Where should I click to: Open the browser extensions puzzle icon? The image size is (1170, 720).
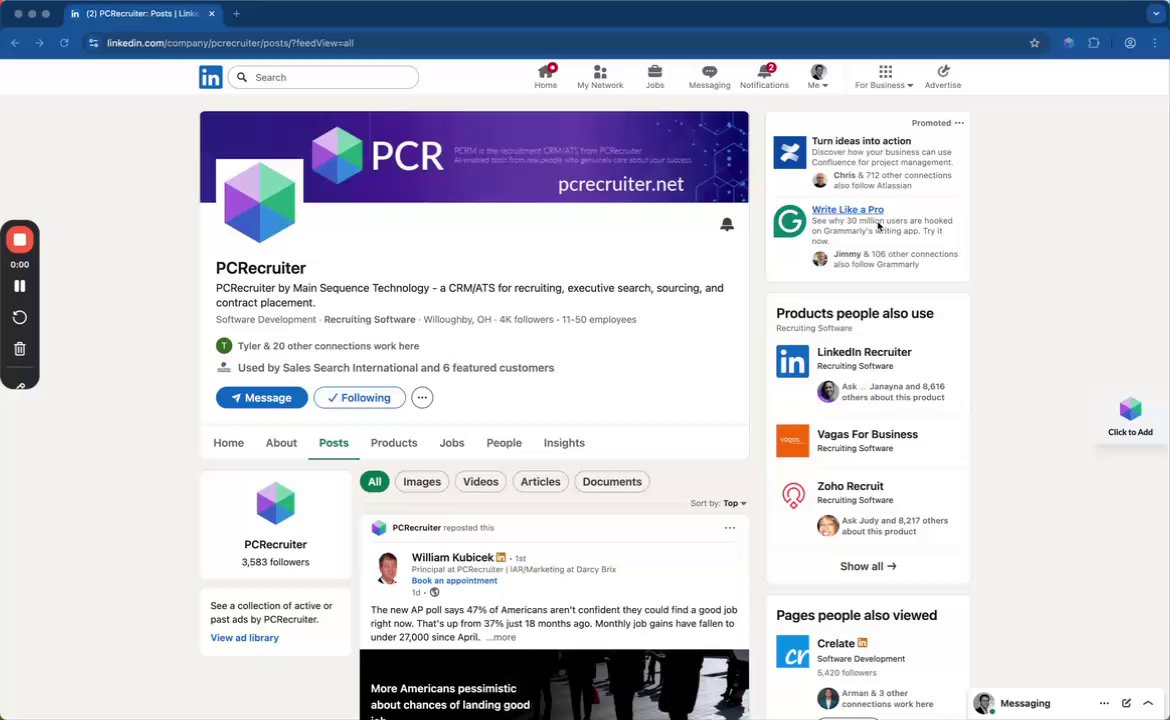click(1094, 43)
